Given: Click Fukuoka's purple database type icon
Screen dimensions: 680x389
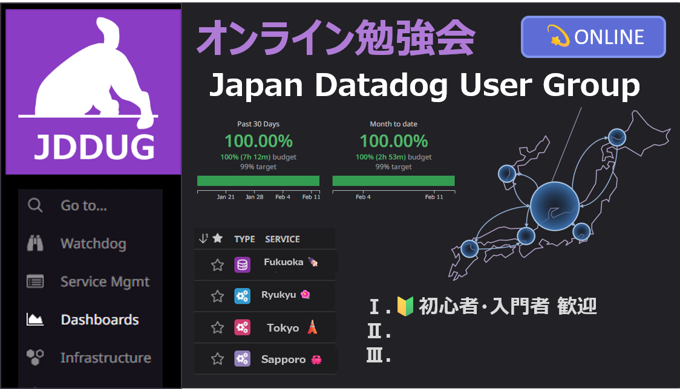Looking at the screenshot, I should click(x=242, y=265).
